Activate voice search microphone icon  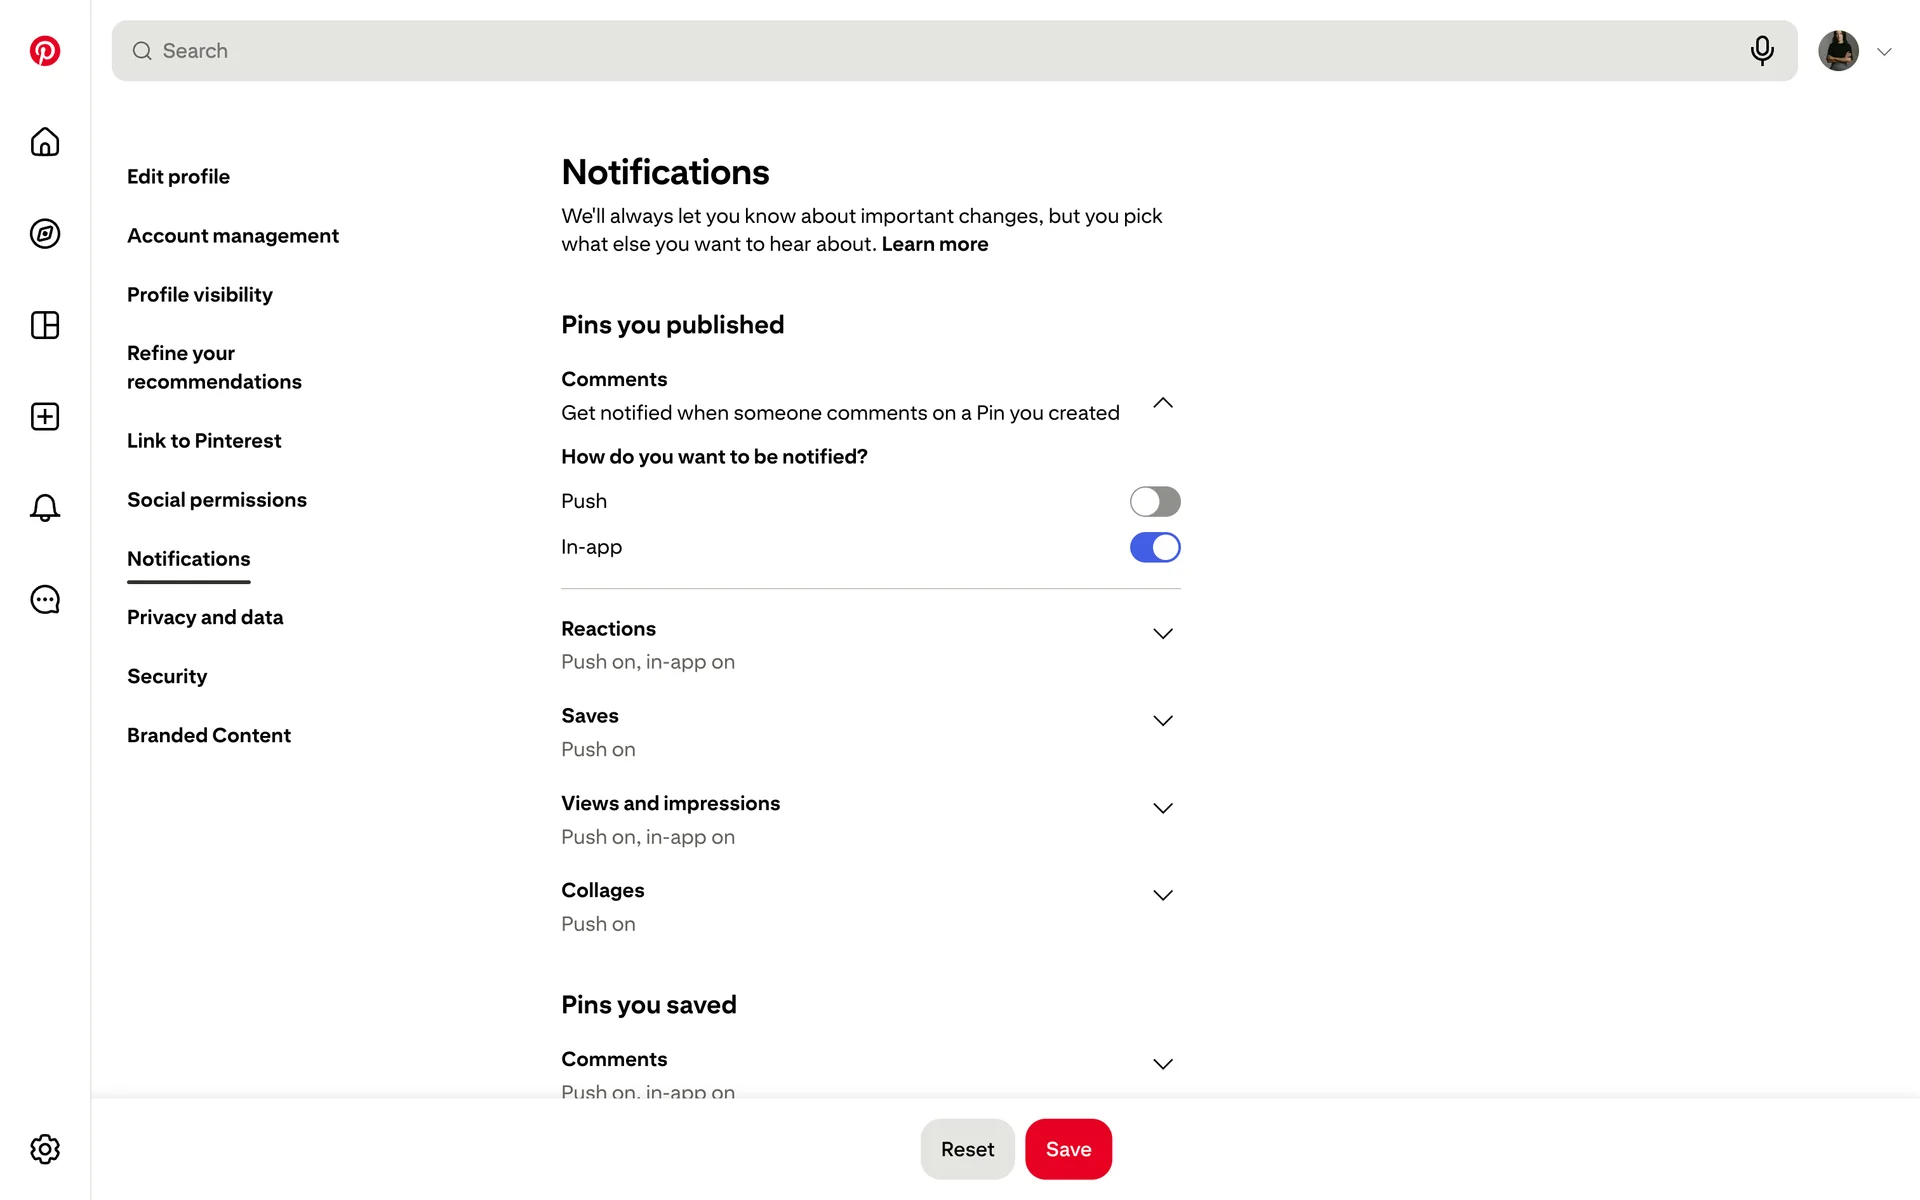click(x=1762, y=51)
